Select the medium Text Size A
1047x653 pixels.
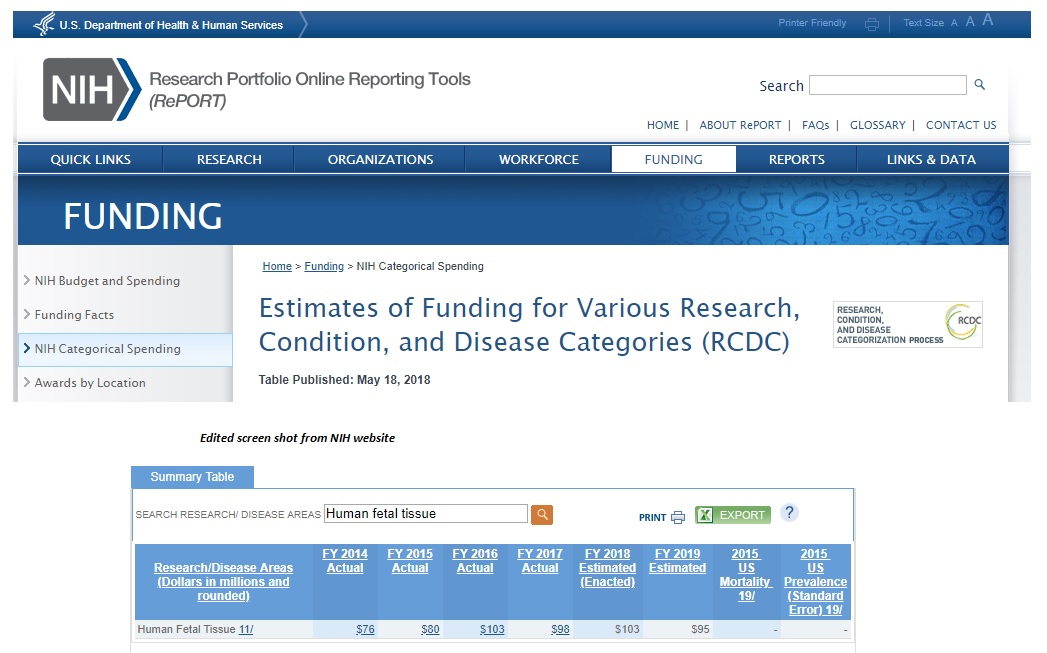pyautogui.click(x=970, y=21)
